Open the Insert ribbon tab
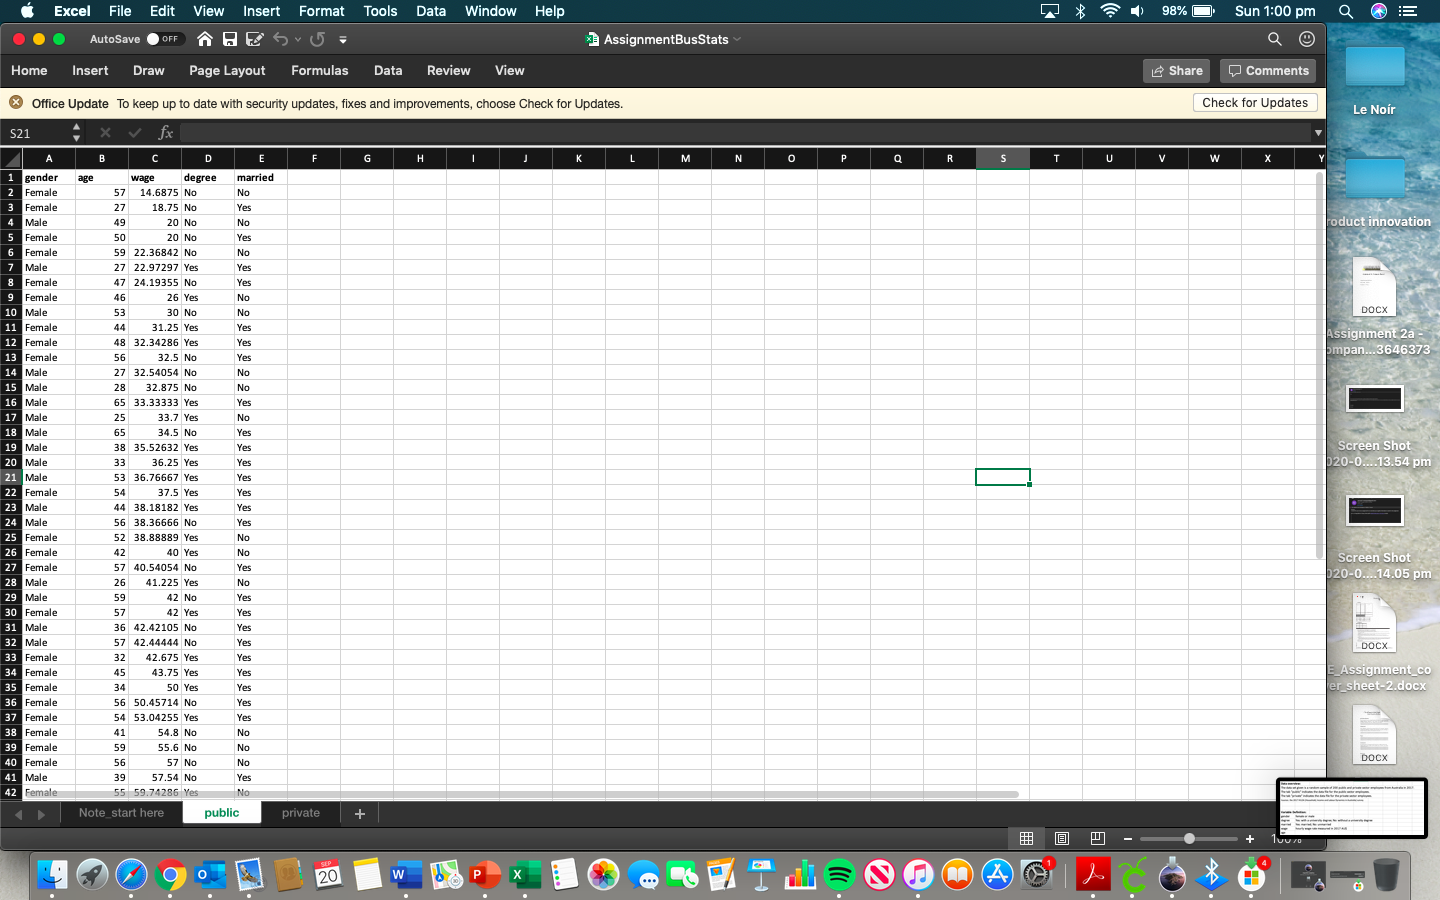Viewport: 1440px width, 900px height. pos(90,70)
